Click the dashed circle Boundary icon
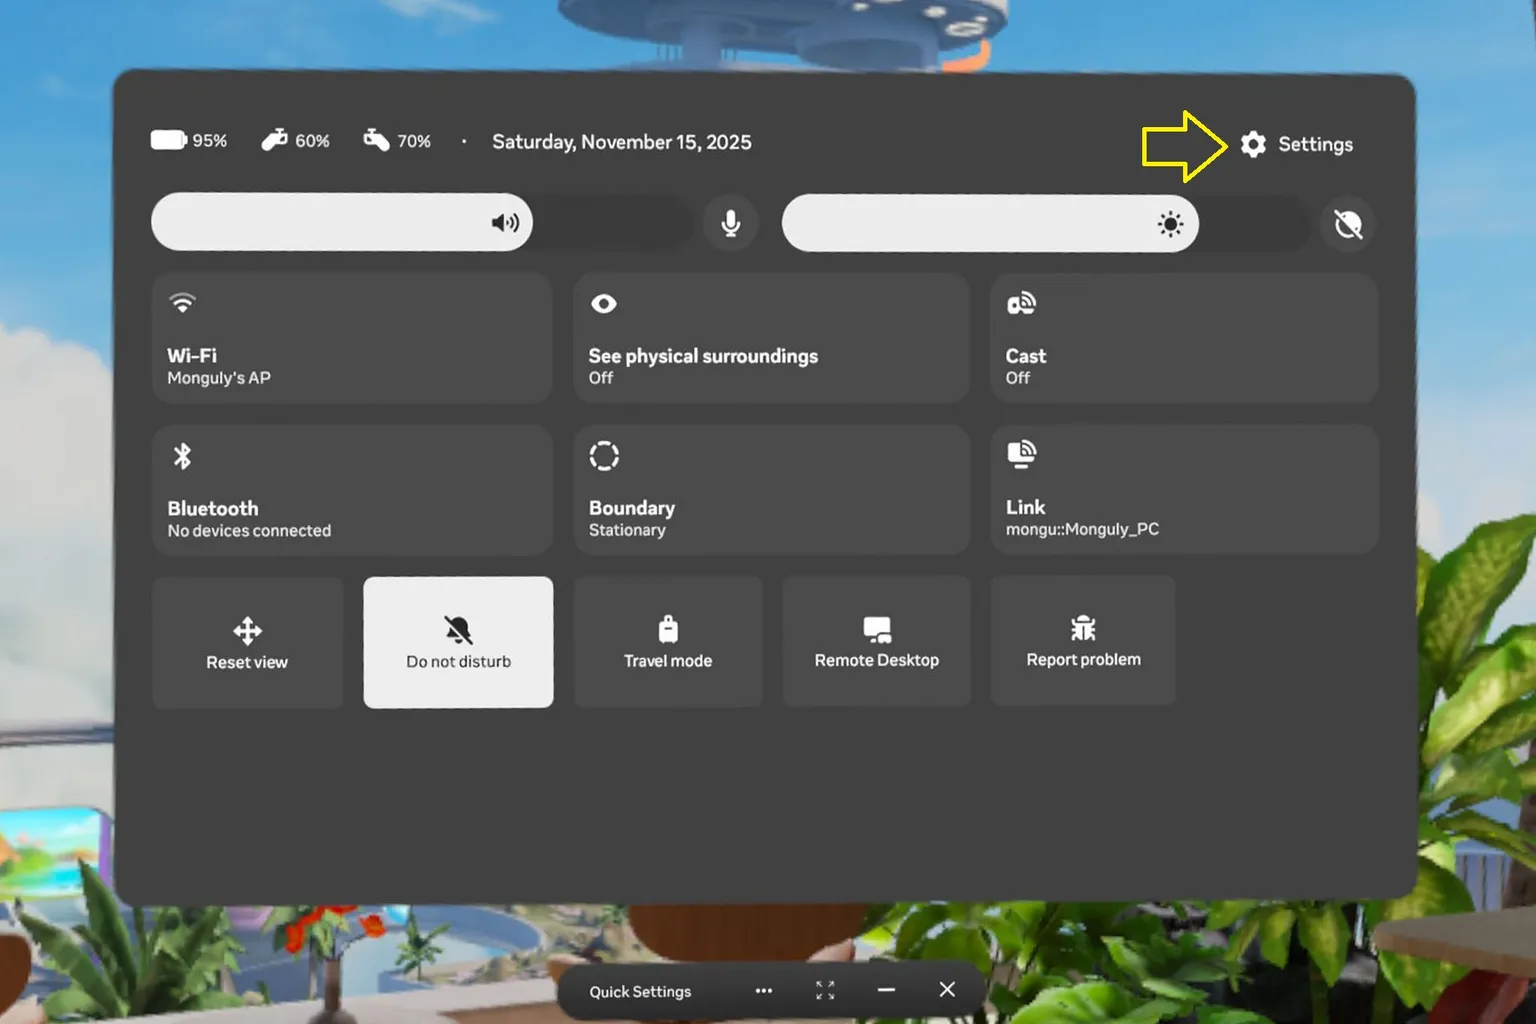This screenshot has width=1536, height=1024. tap(604, 455)
